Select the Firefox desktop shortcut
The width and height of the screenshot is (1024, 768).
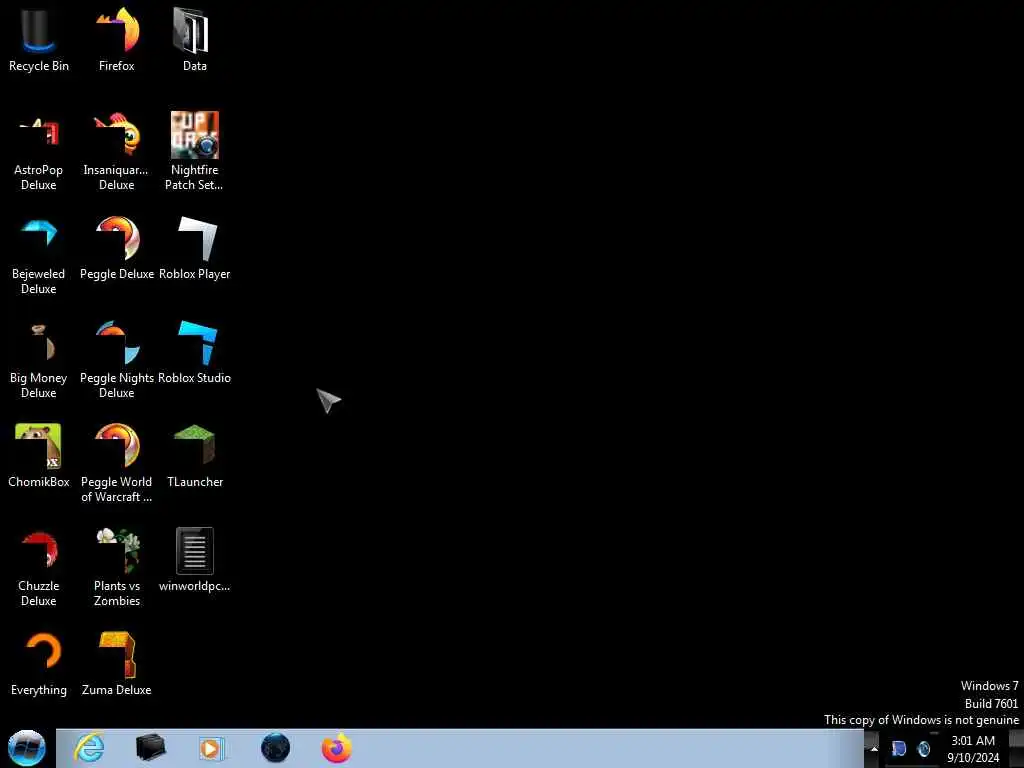point(117,40)
